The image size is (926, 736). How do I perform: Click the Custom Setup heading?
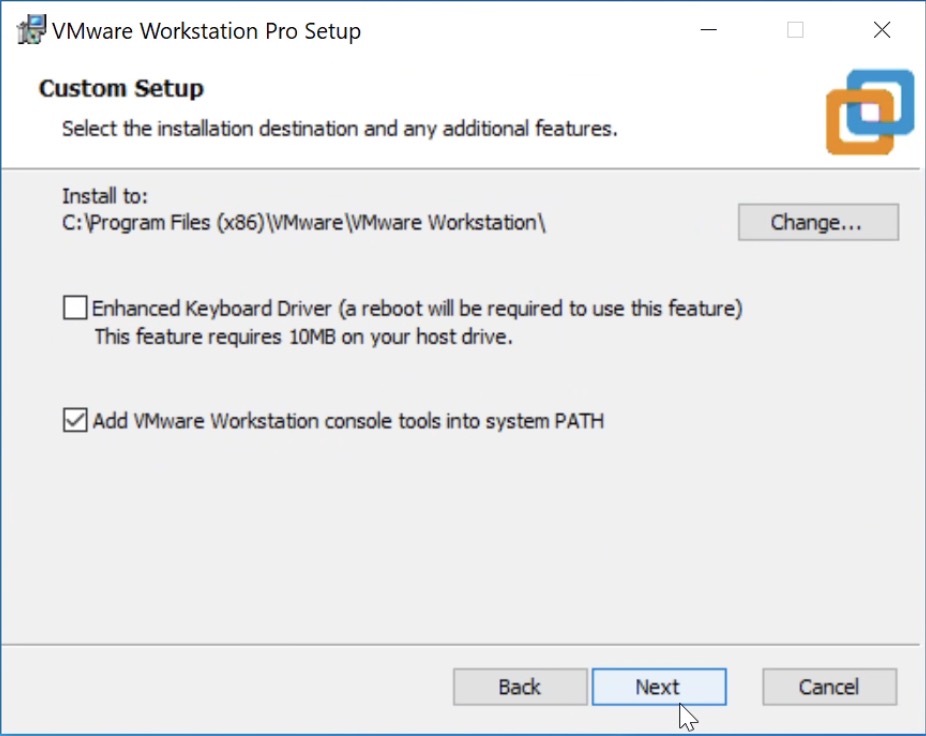click(121, 88)
